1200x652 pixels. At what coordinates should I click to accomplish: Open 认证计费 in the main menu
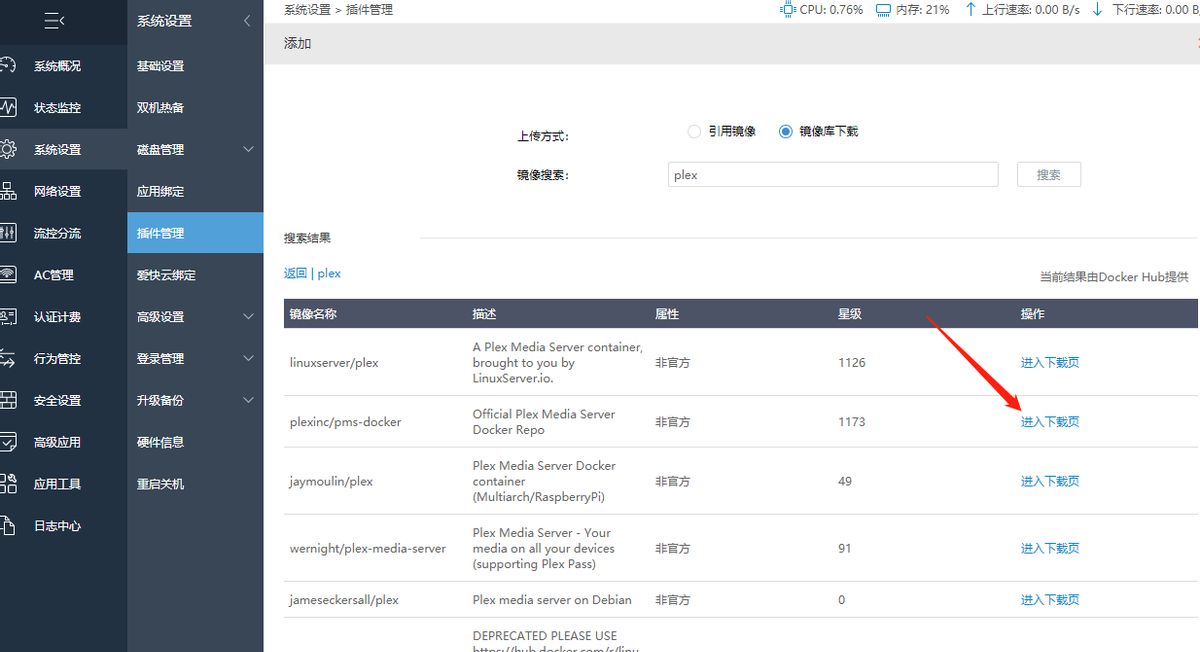point(57,317)
